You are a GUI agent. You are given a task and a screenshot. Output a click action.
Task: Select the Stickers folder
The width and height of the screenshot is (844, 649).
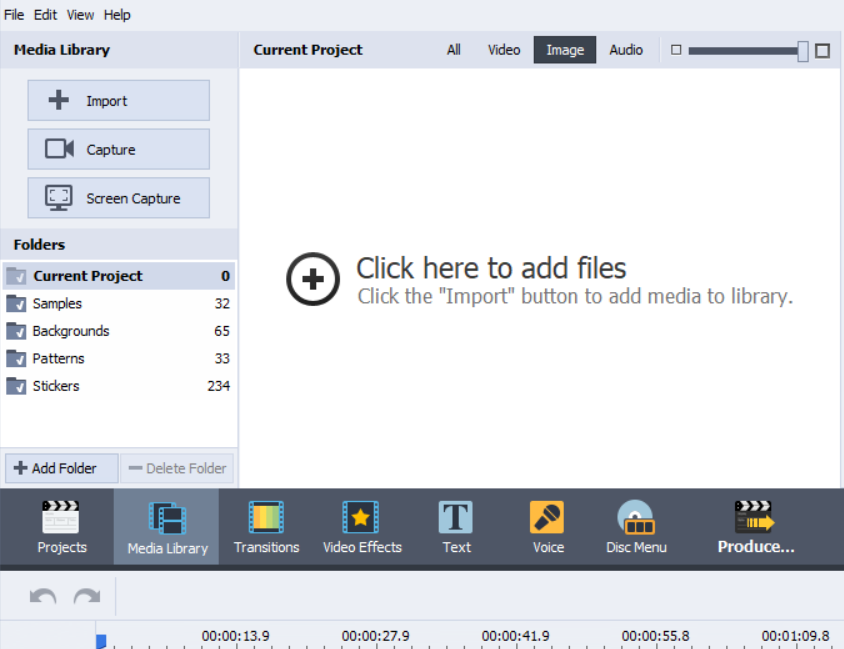(118, 386)
